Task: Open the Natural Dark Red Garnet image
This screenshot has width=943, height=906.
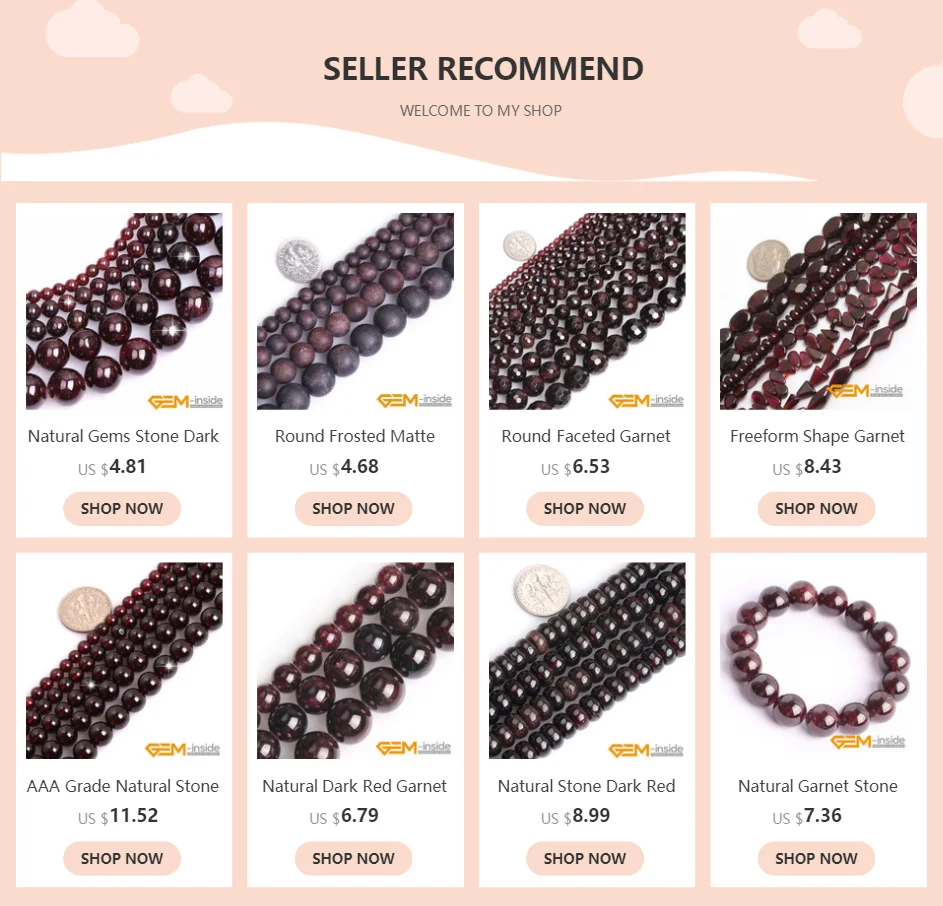Action: point(355,661)
